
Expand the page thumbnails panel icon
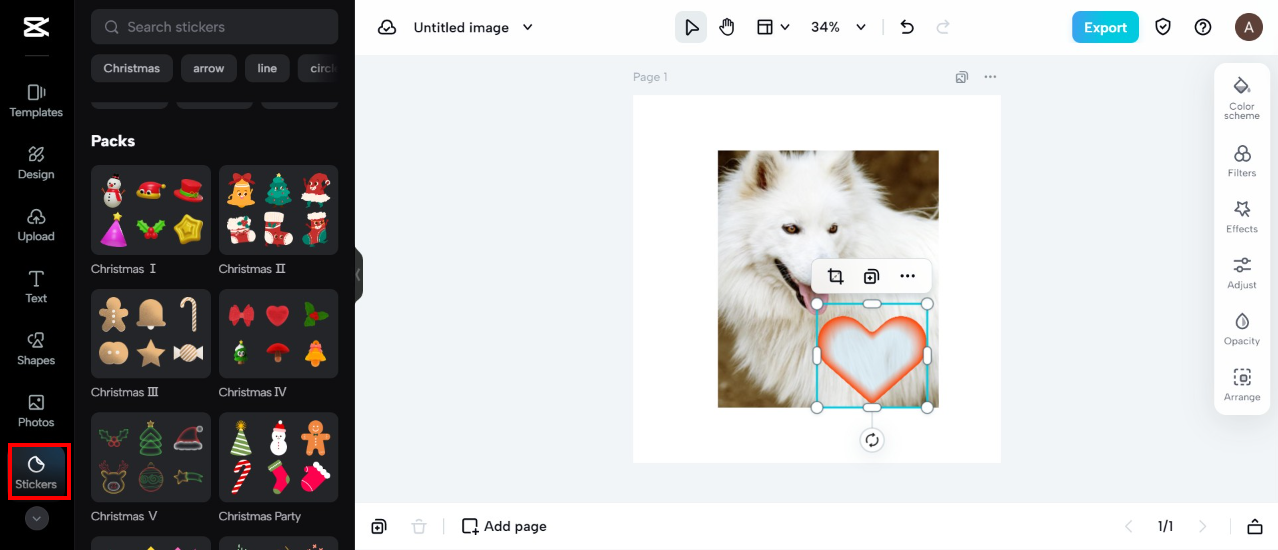(1254, 526)
